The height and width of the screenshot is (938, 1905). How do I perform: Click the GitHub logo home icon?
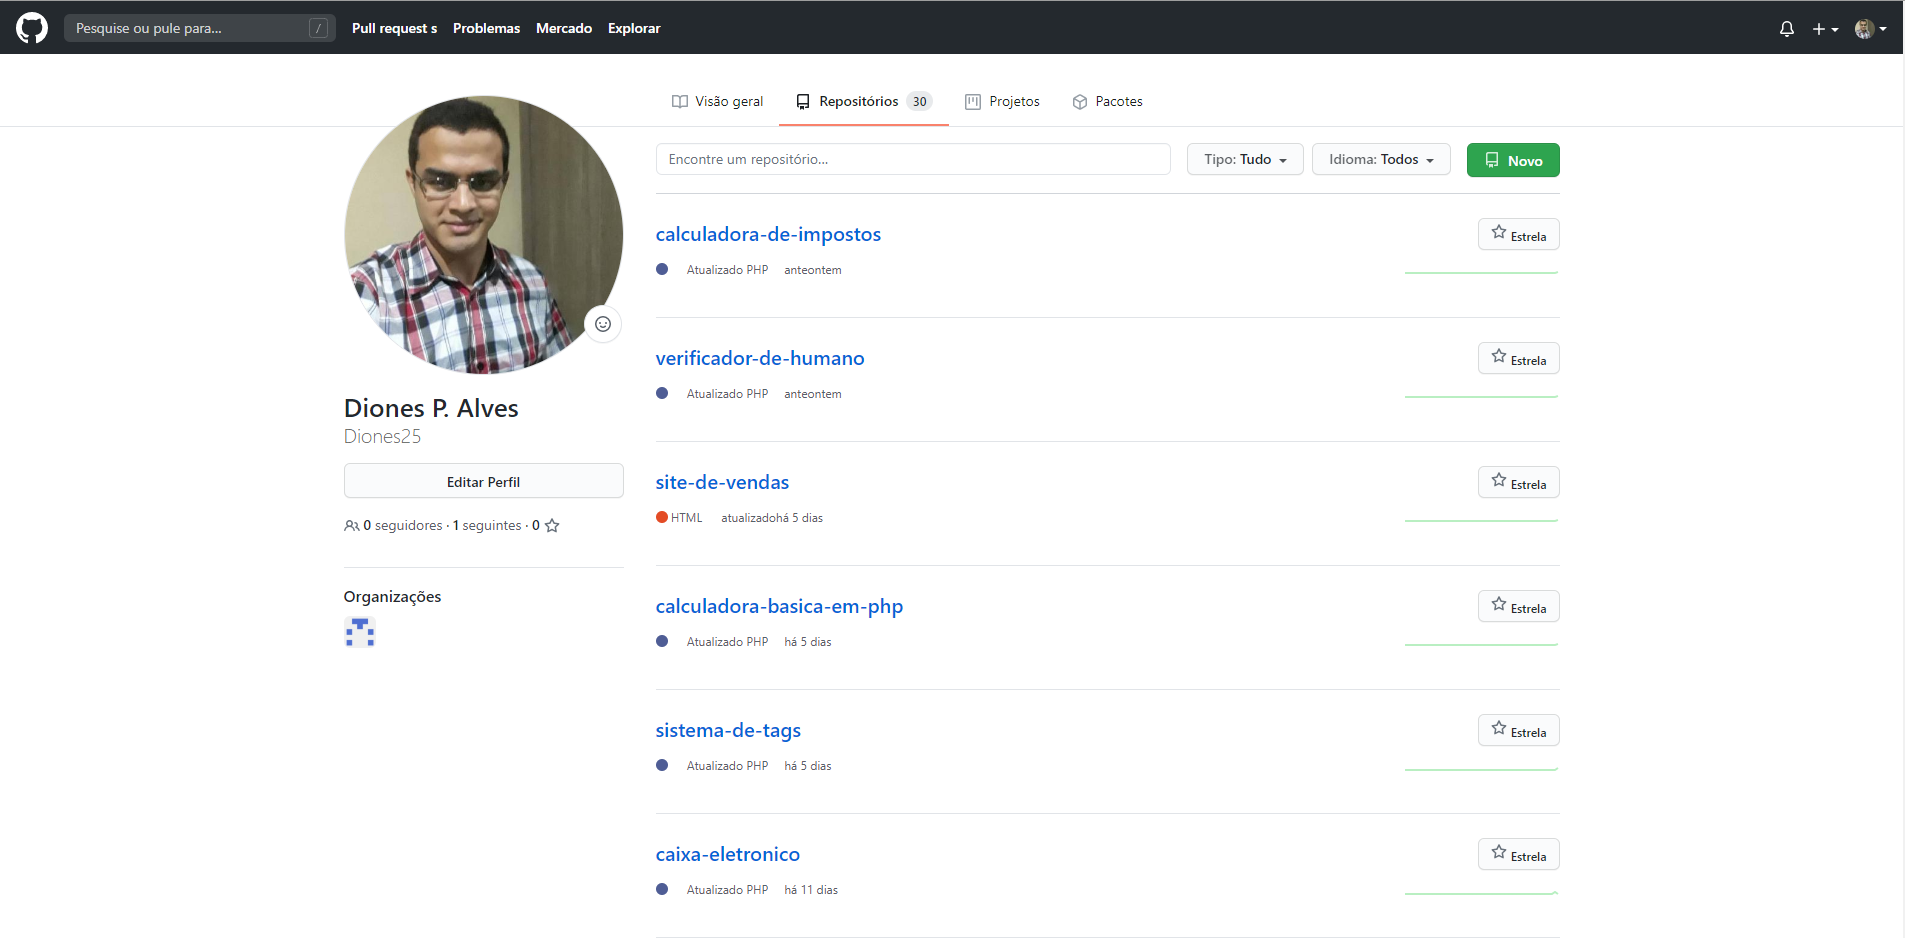[32, 28]
